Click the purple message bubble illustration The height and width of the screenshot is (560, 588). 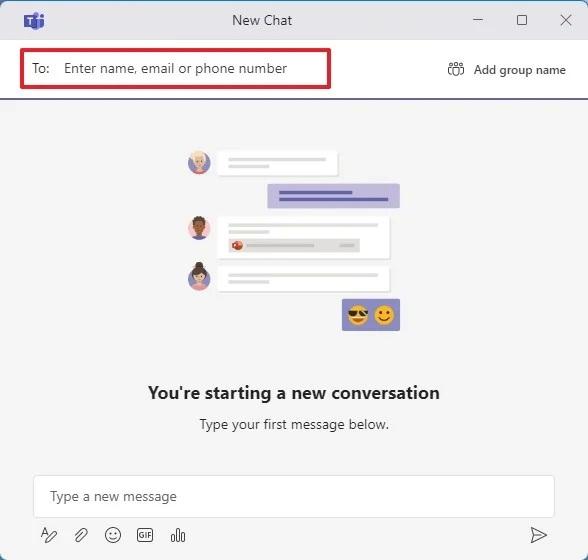333,196
